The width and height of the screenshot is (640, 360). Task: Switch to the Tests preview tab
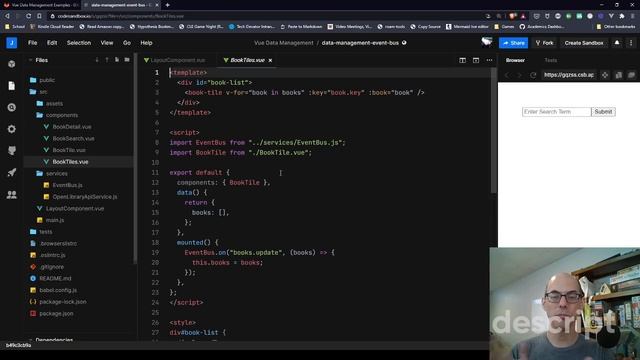coord(551,60)
